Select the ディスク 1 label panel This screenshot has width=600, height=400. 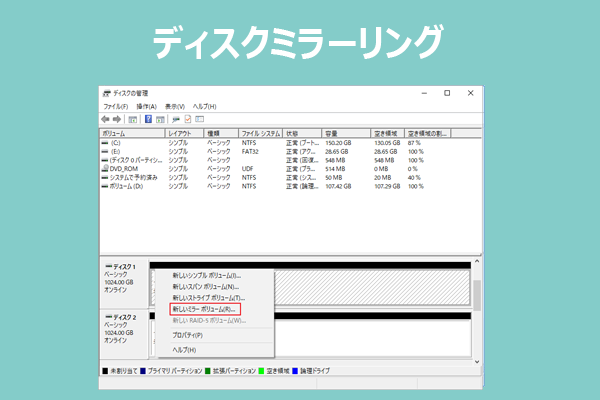[x=124, y=283]
